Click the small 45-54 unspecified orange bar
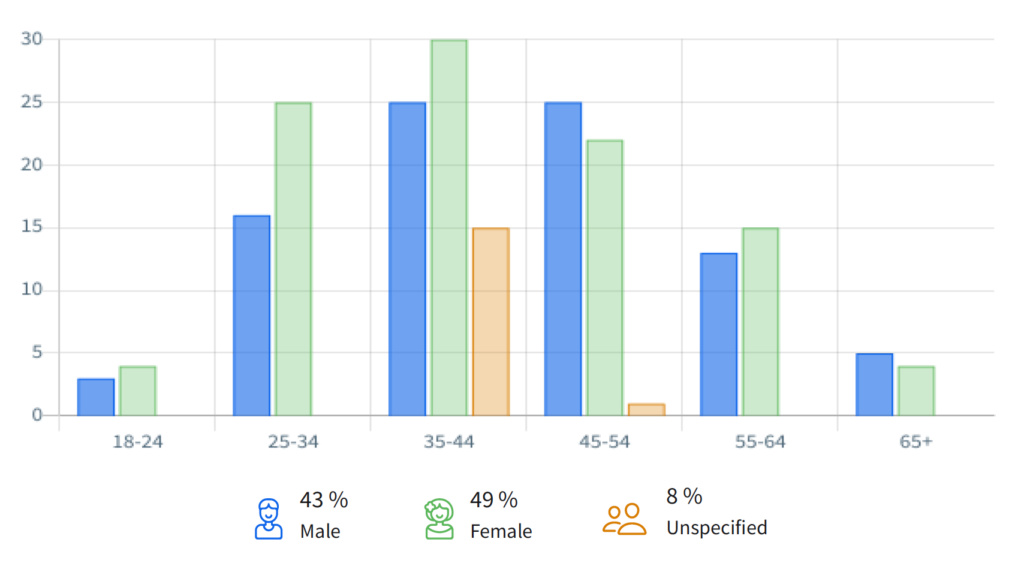The width and height of the screenshot is (1024, 572). pyautogui.click(x=646, y=410)
